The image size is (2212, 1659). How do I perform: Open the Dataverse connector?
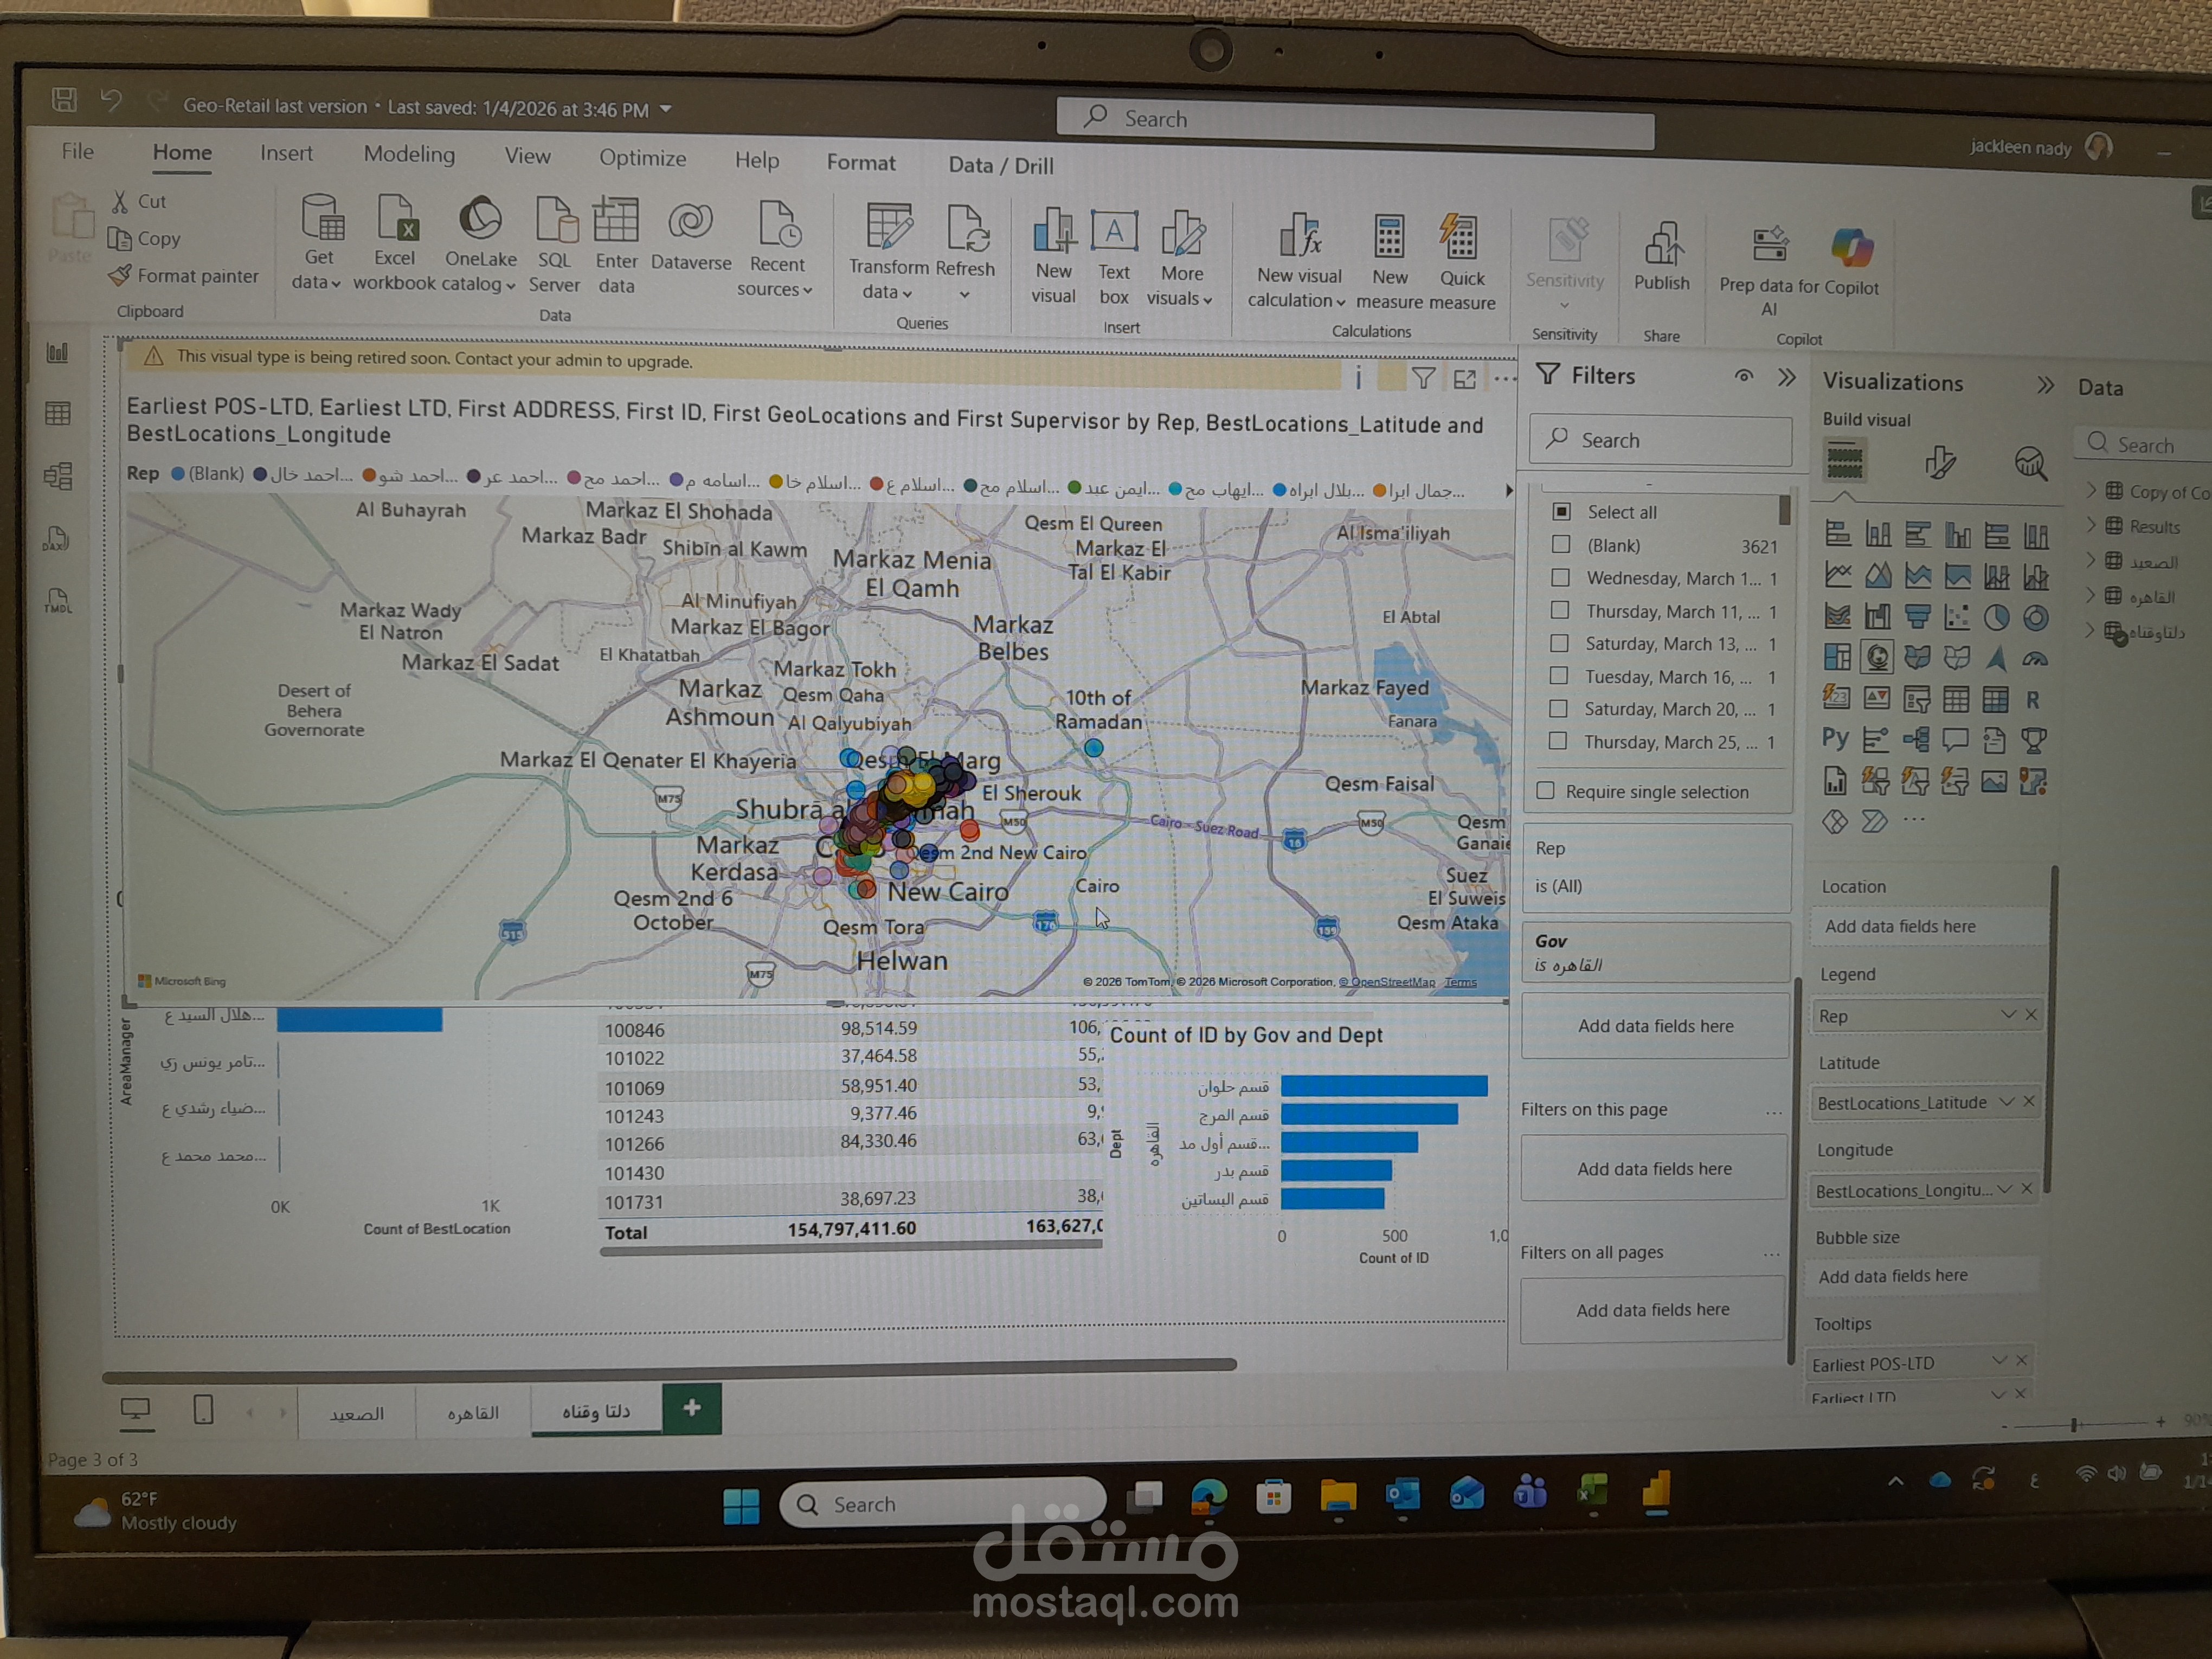tap(690, 222)
